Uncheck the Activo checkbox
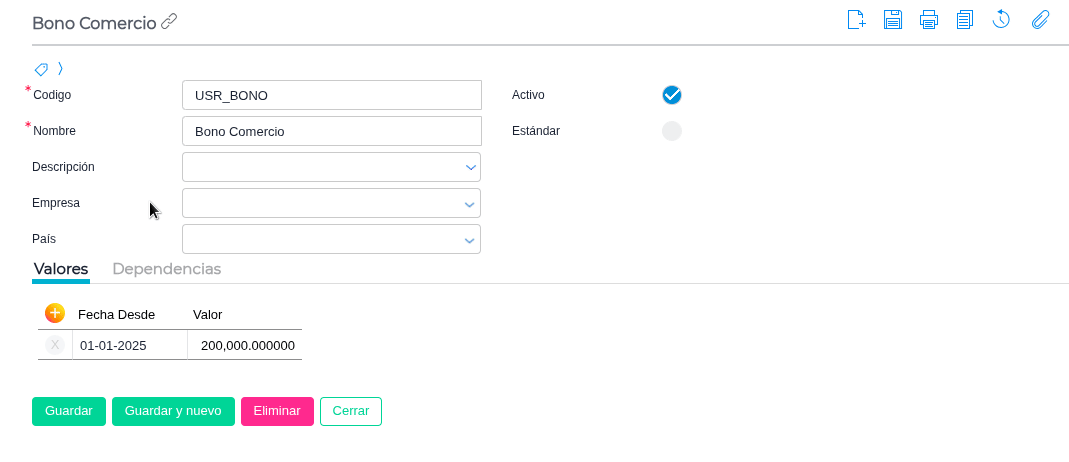The height and width of the screenshot is (462, 1069). [672, 95]
